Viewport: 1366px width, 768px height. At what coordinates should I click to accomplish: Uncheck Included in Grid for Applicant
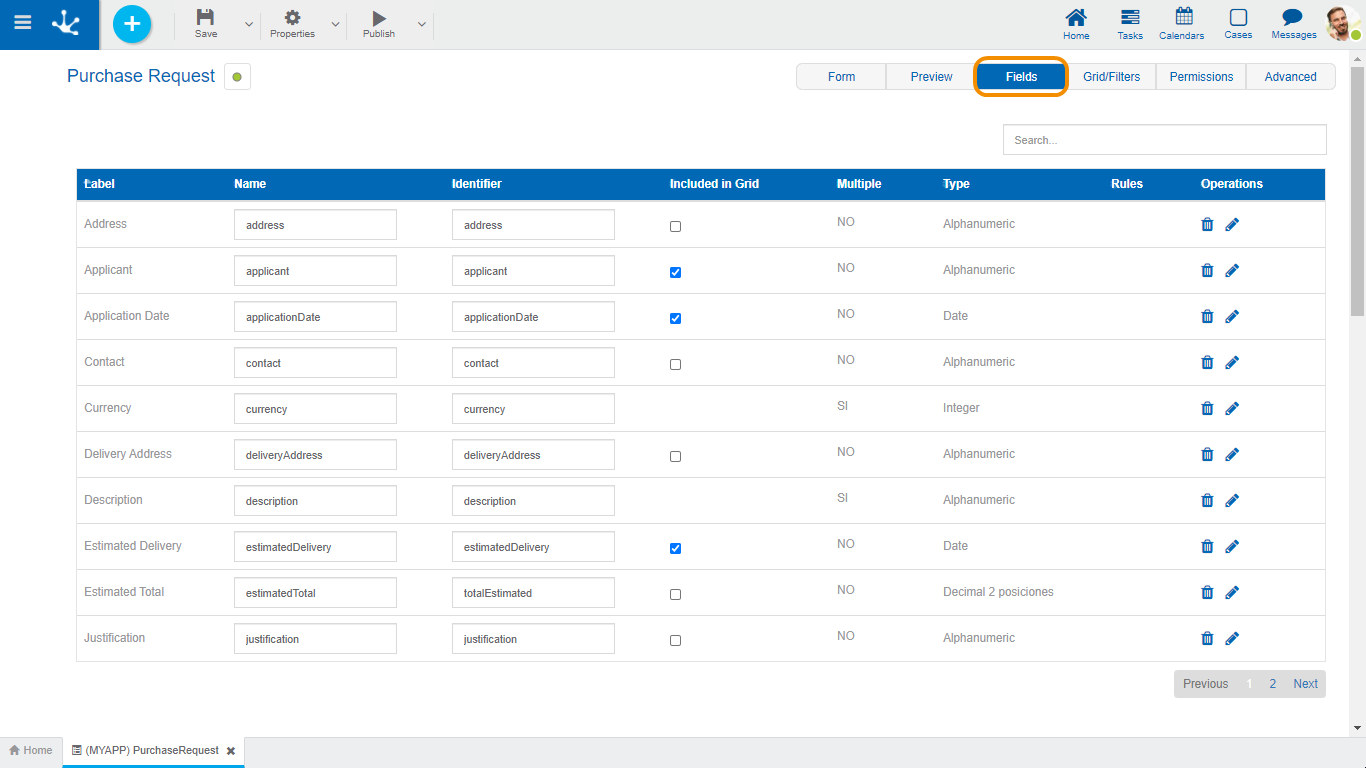click(x=675, y=273)
